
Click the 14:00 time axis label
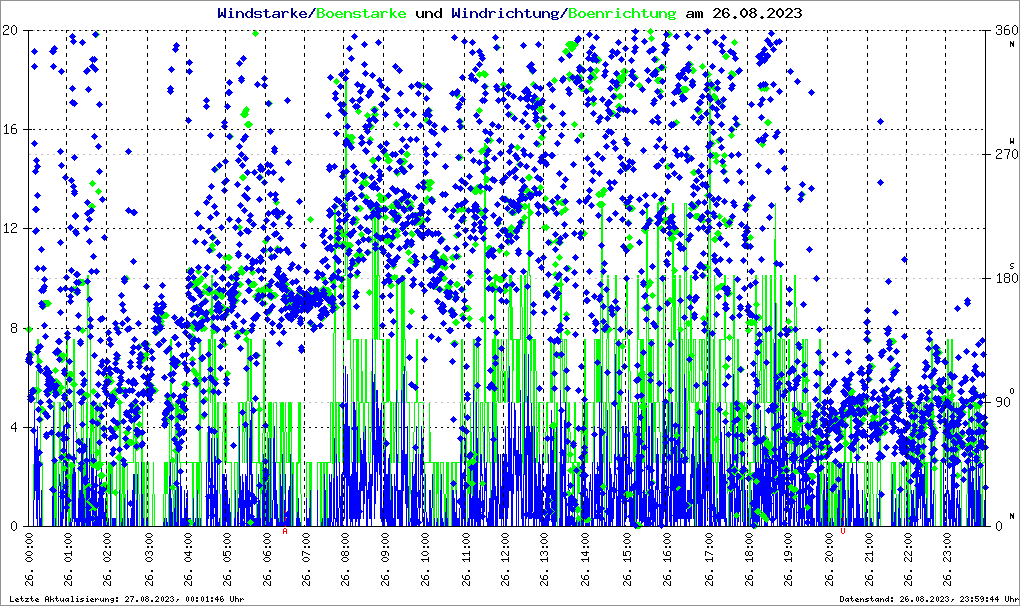tap(585, 559)
